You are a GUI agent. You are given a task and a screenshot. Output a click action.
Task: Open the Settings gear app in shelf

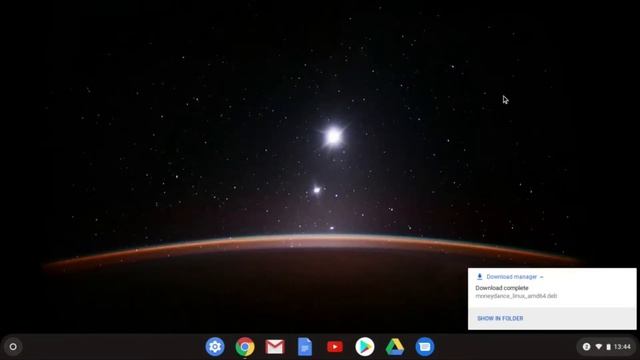(x=215, y=347)
